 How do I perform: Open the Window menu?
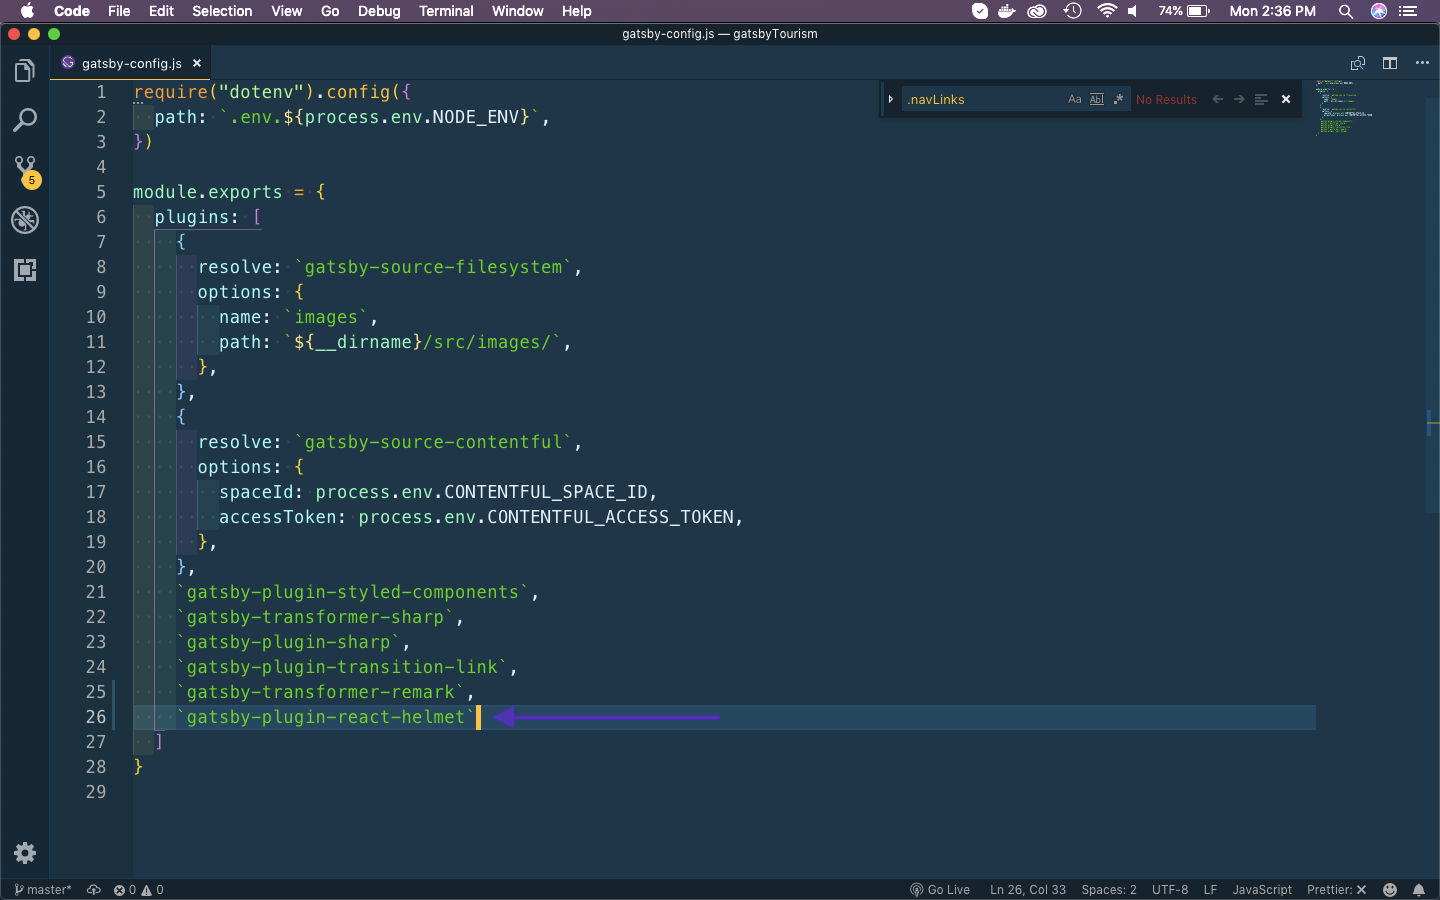(x=517, y=11)
